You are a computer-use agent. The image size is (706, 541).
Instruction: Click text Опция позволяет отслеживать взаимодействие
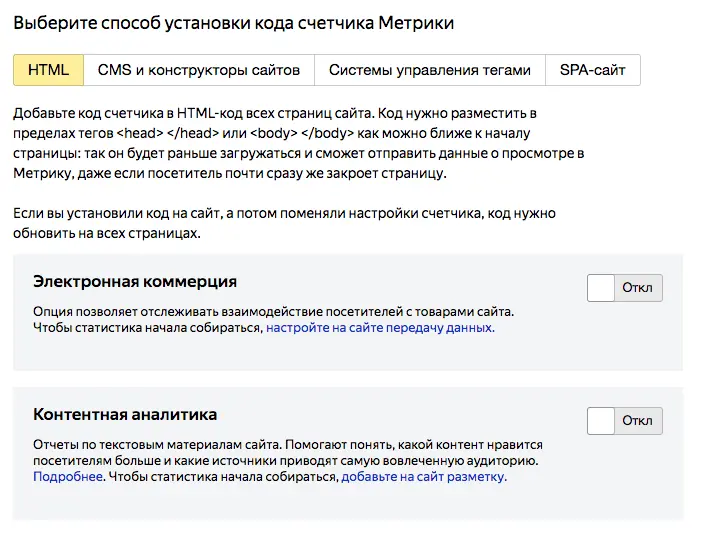pyautogui.click(x=273, y=311)
